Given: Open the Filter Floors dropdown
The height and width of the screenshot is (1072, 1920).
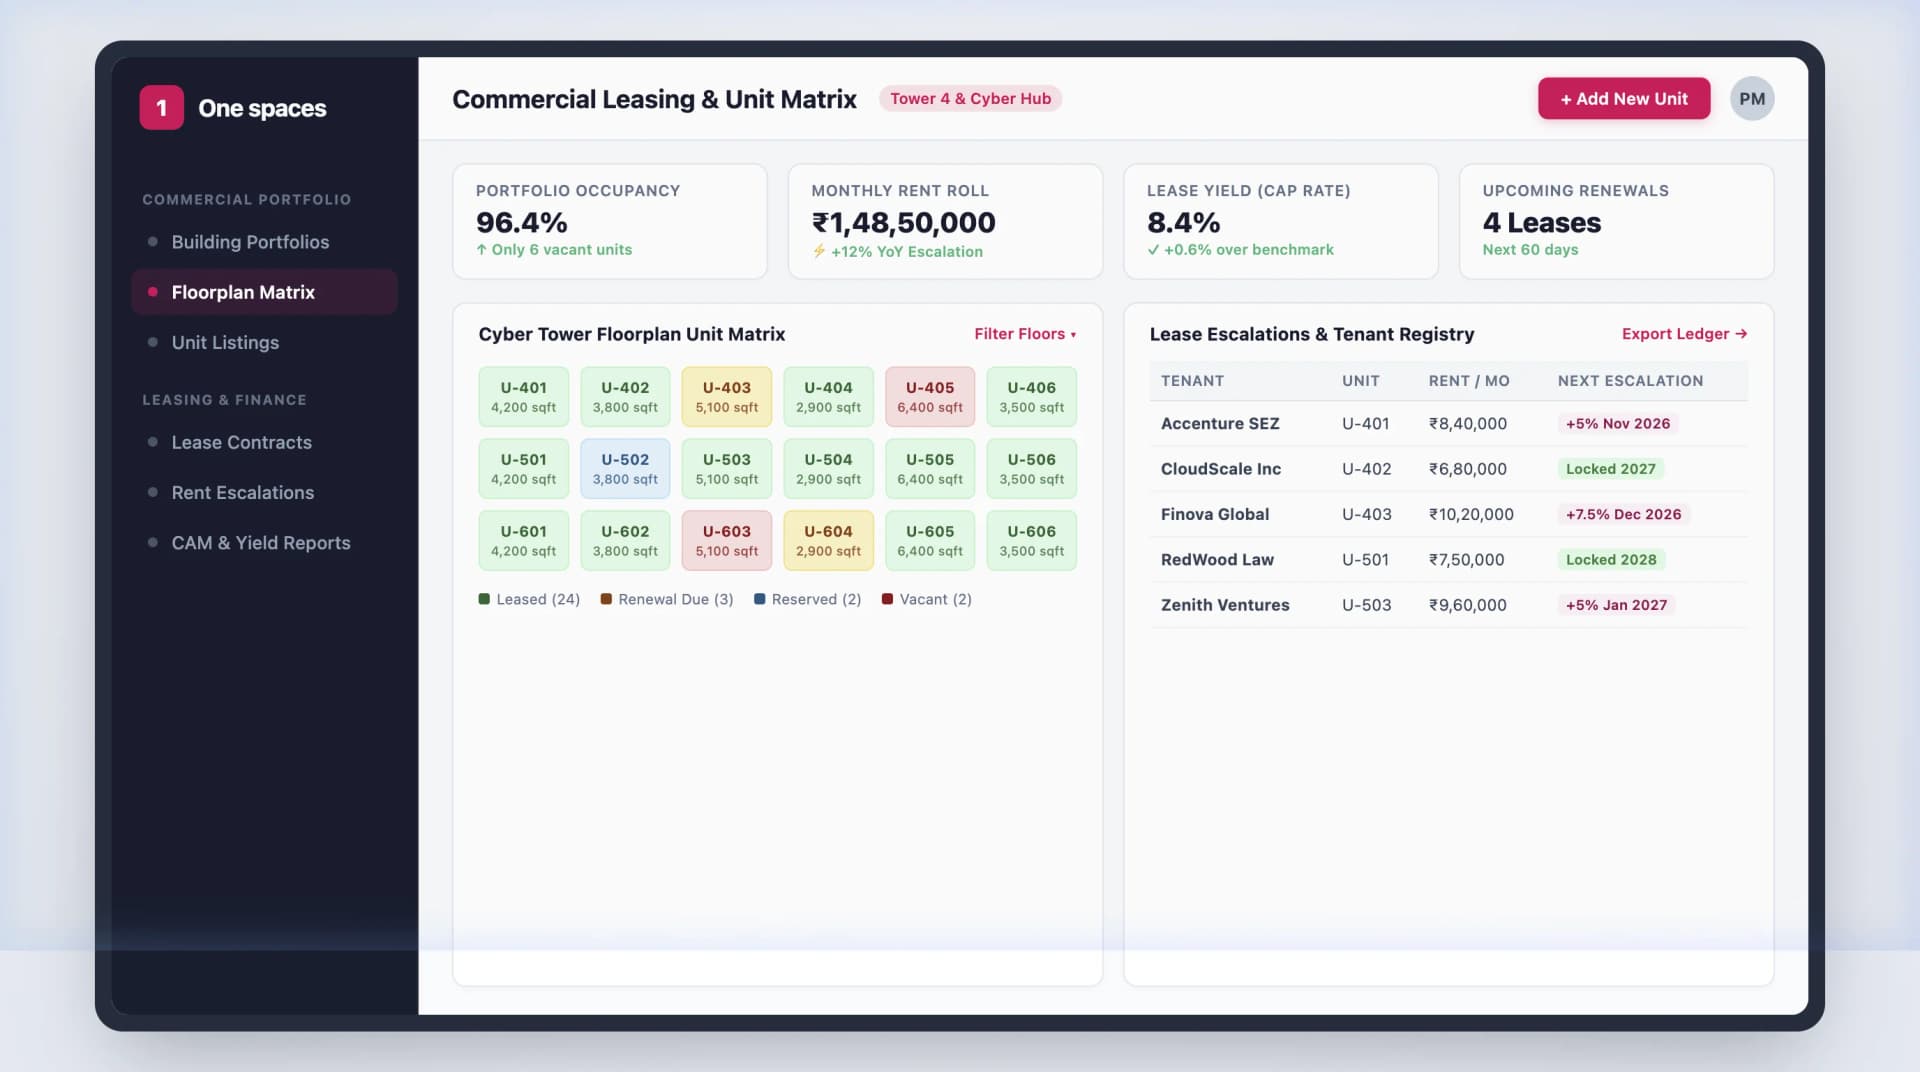Looking at the screenshot, I should click(x=1025, y=334).
